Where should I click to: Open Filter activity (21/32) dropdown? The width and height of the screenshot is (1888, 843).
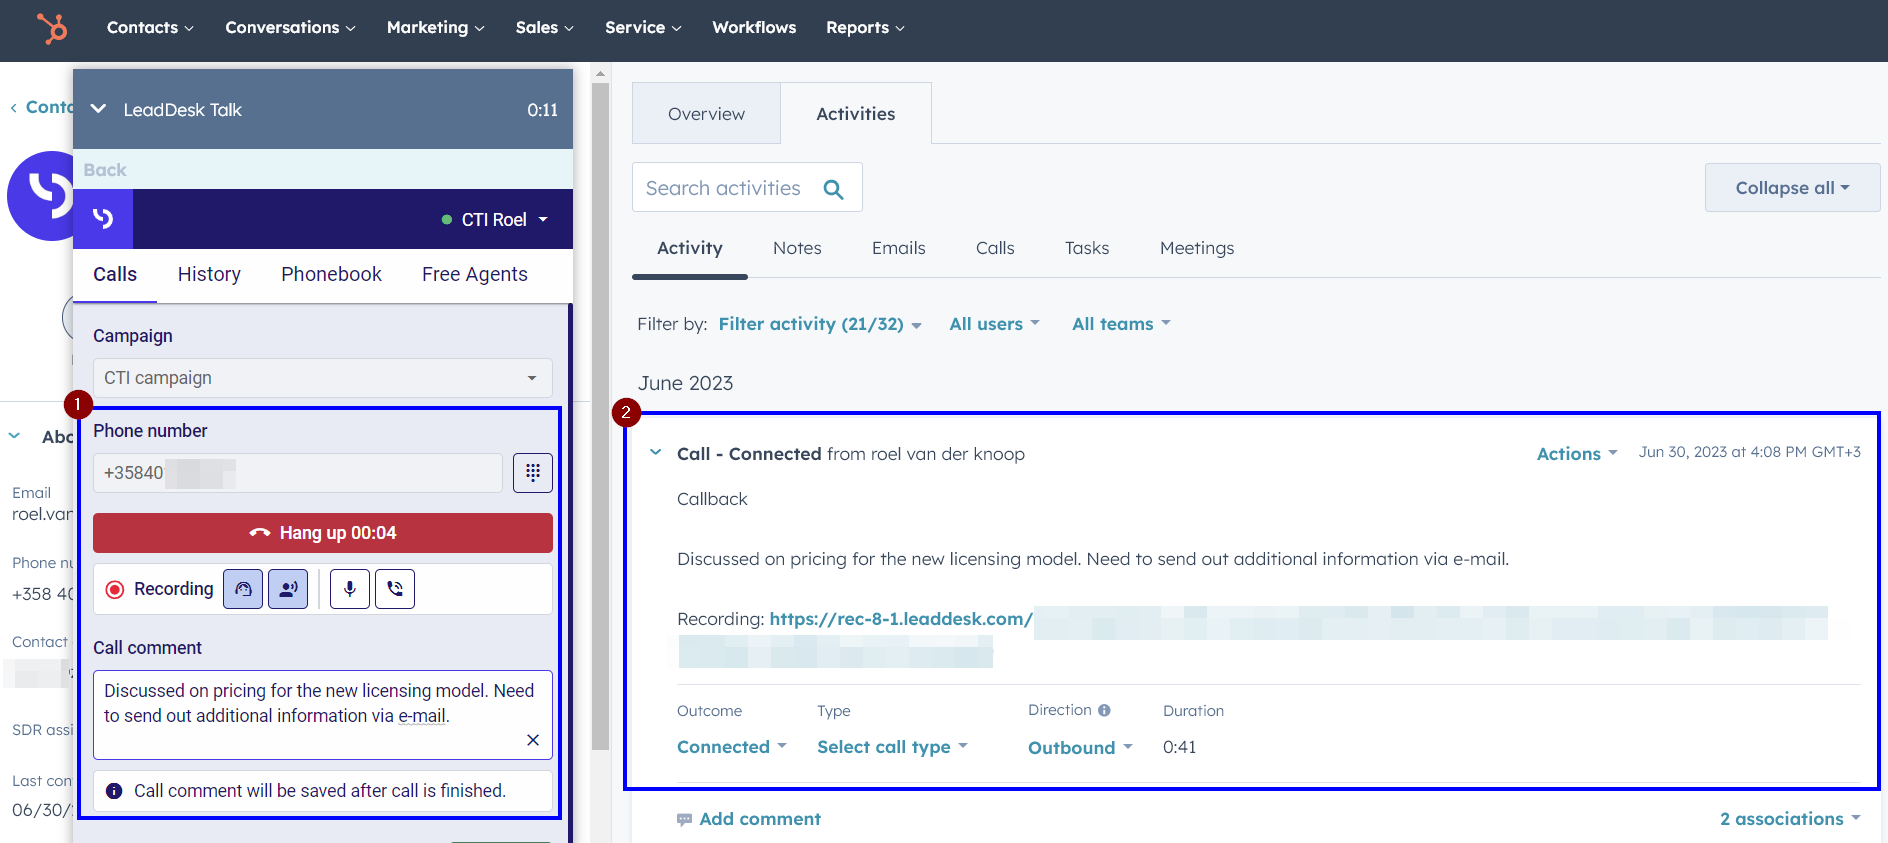(820, 324)
